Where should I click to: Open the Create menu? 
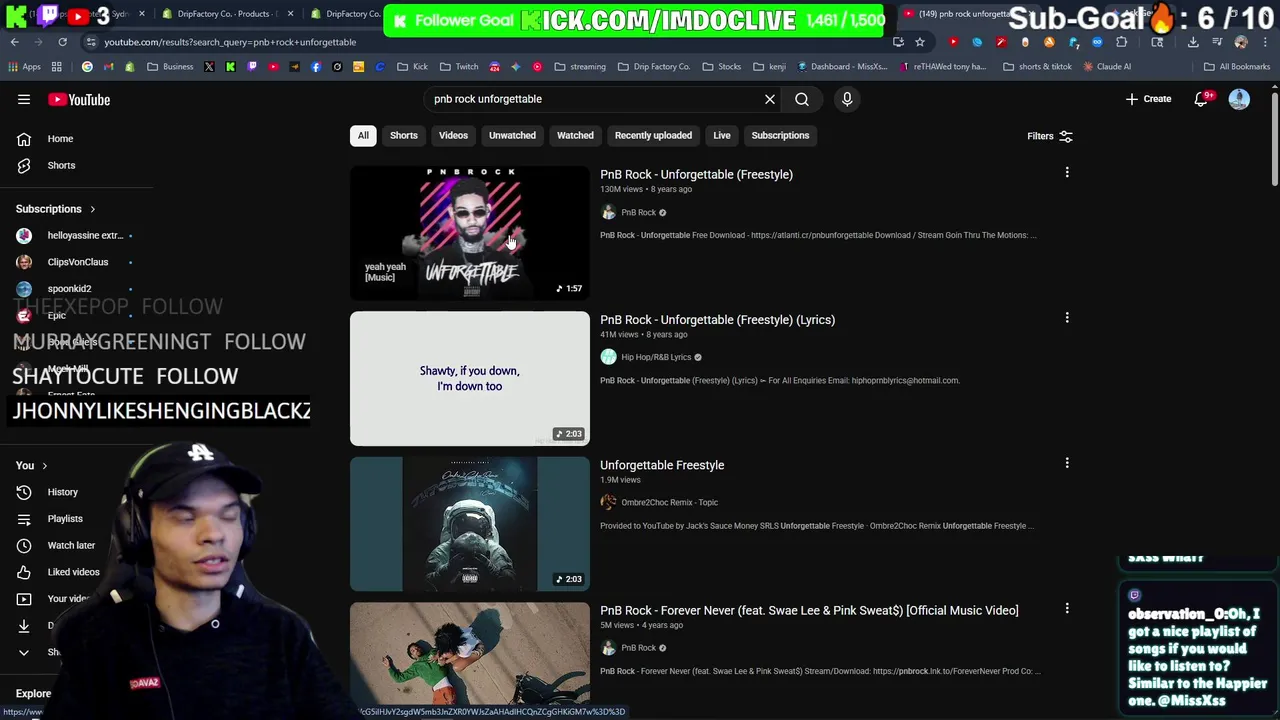click(x=1148, y=99)
